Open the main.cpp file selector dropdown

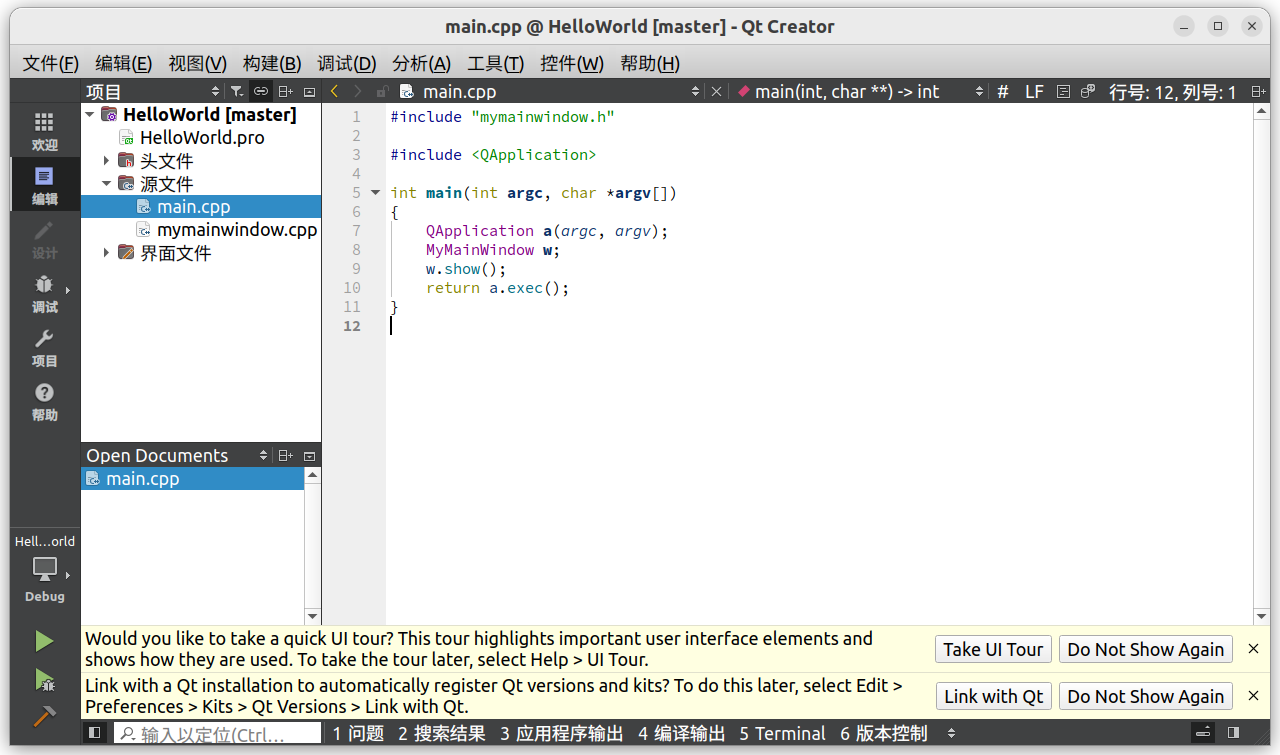click(x=550, y=91)
